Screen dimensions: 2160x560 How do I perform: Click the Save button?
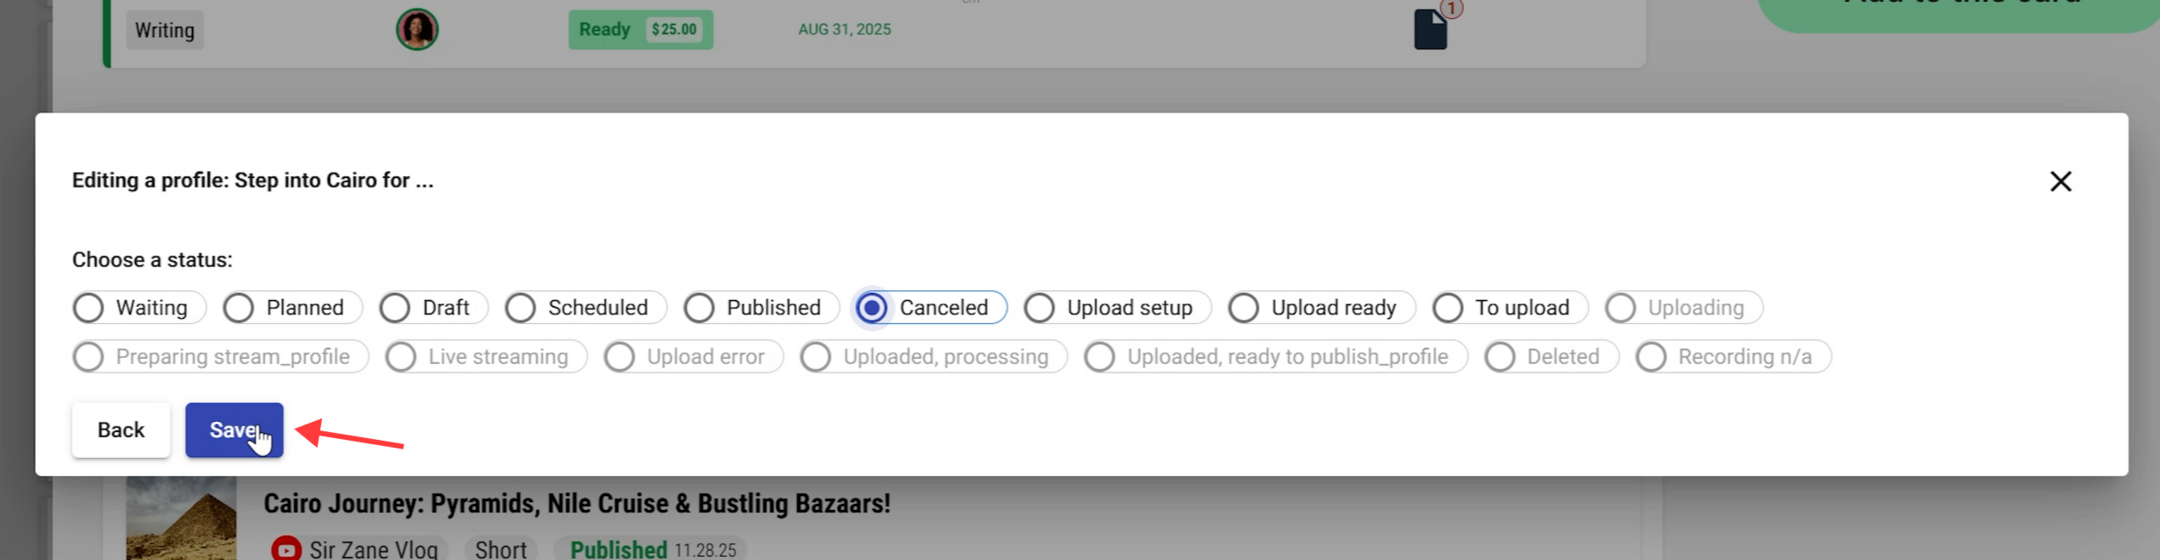pyautogui.click(x=234, y=430)
